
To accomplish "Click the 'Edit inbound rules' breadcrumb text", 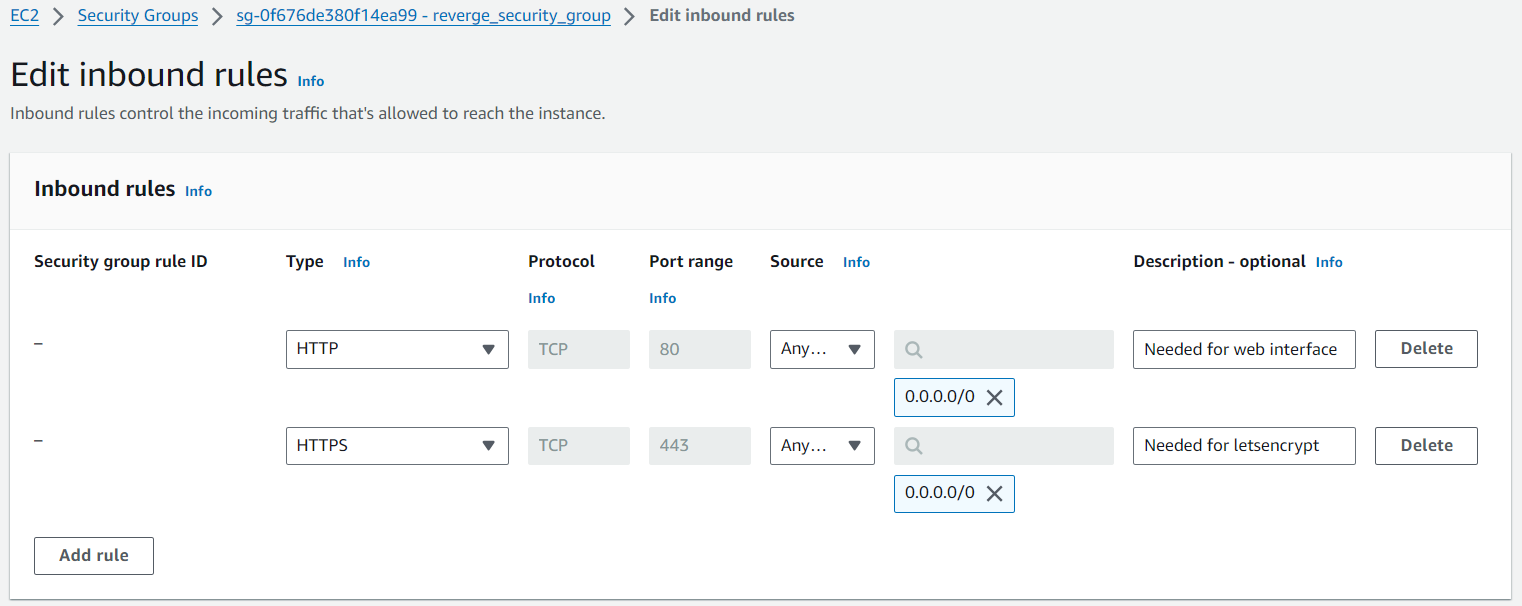I will 722,16.
